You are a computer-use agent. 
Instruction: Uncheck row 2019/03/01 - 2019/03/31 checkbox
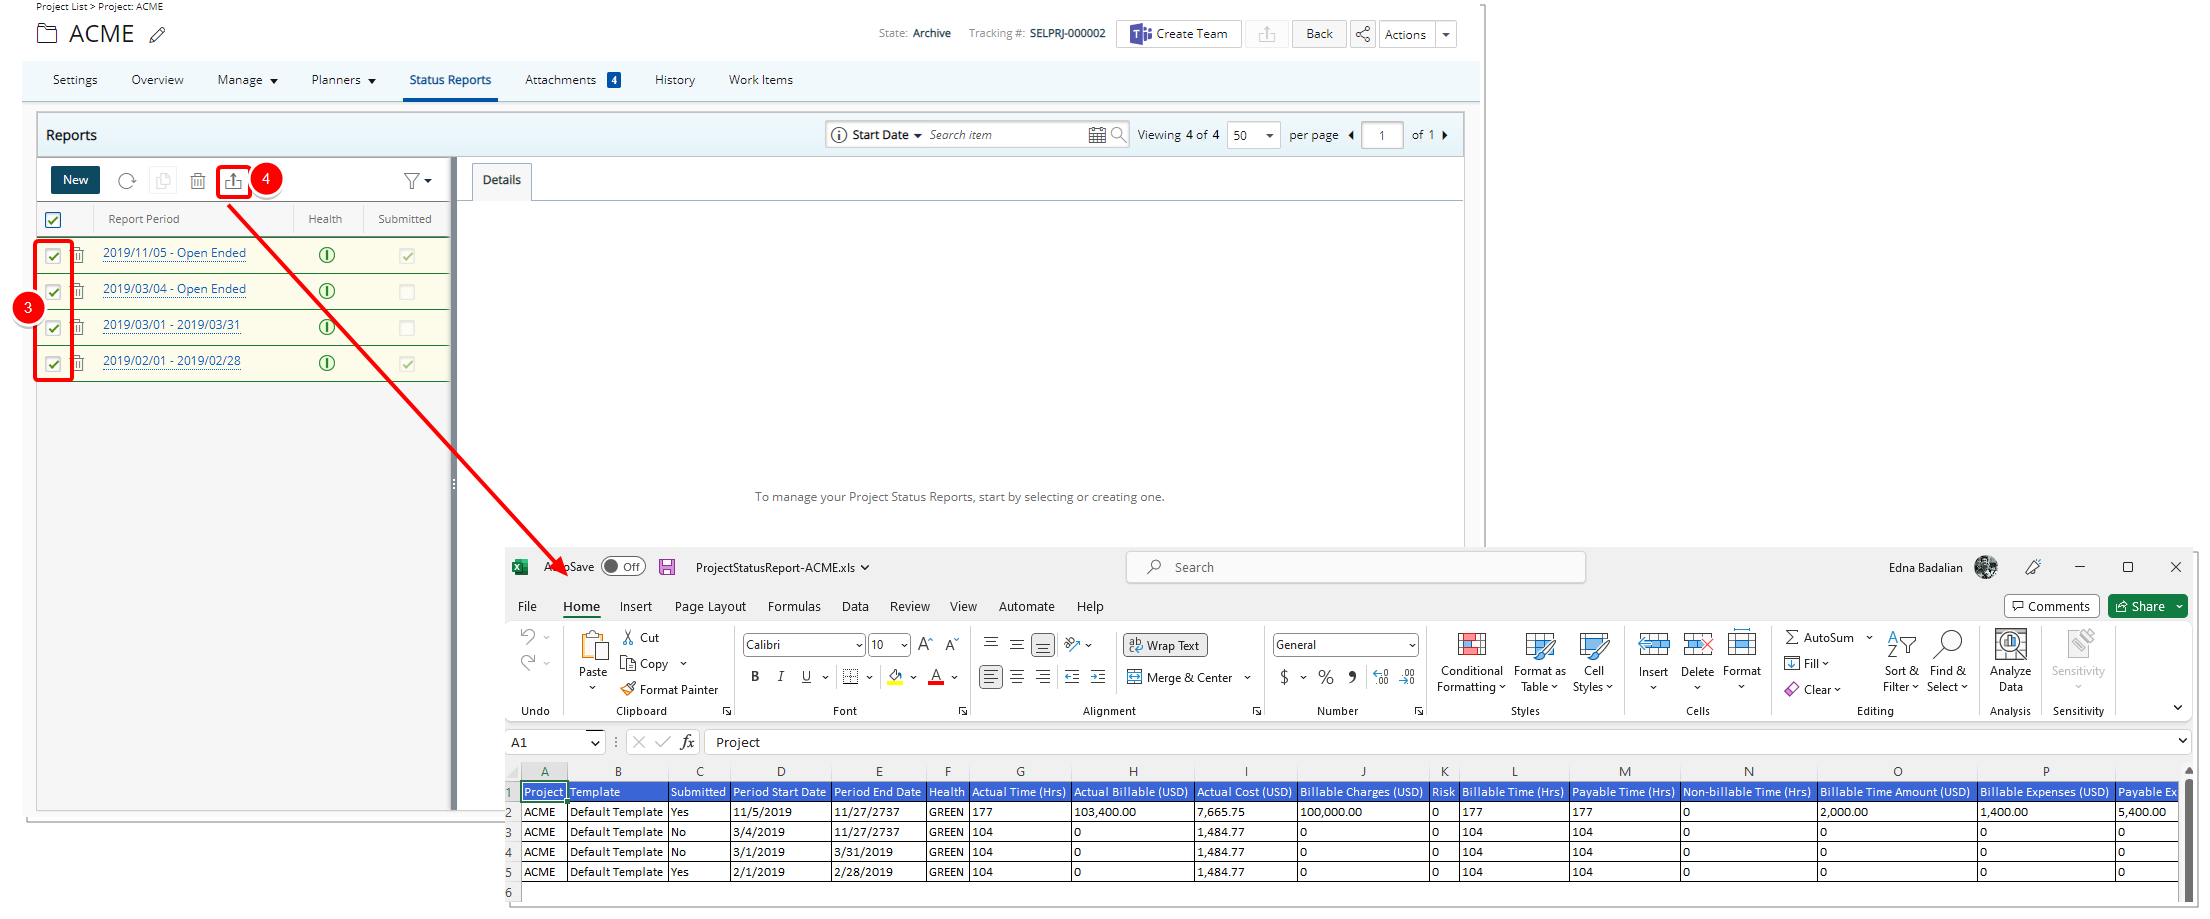point(53,328)
